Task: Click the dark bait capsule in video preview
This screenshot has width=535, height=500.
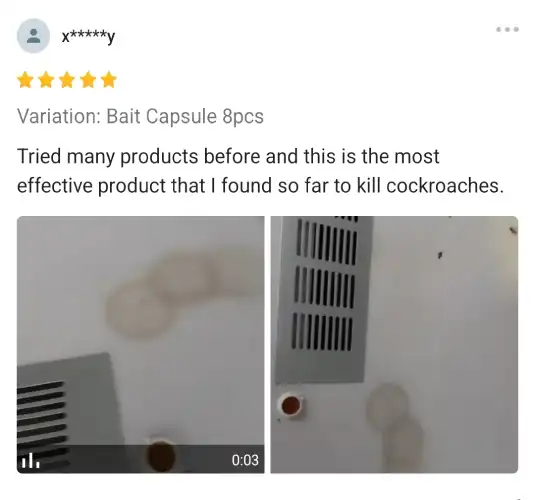Action: pyautogui.click(x=161, y=456)
